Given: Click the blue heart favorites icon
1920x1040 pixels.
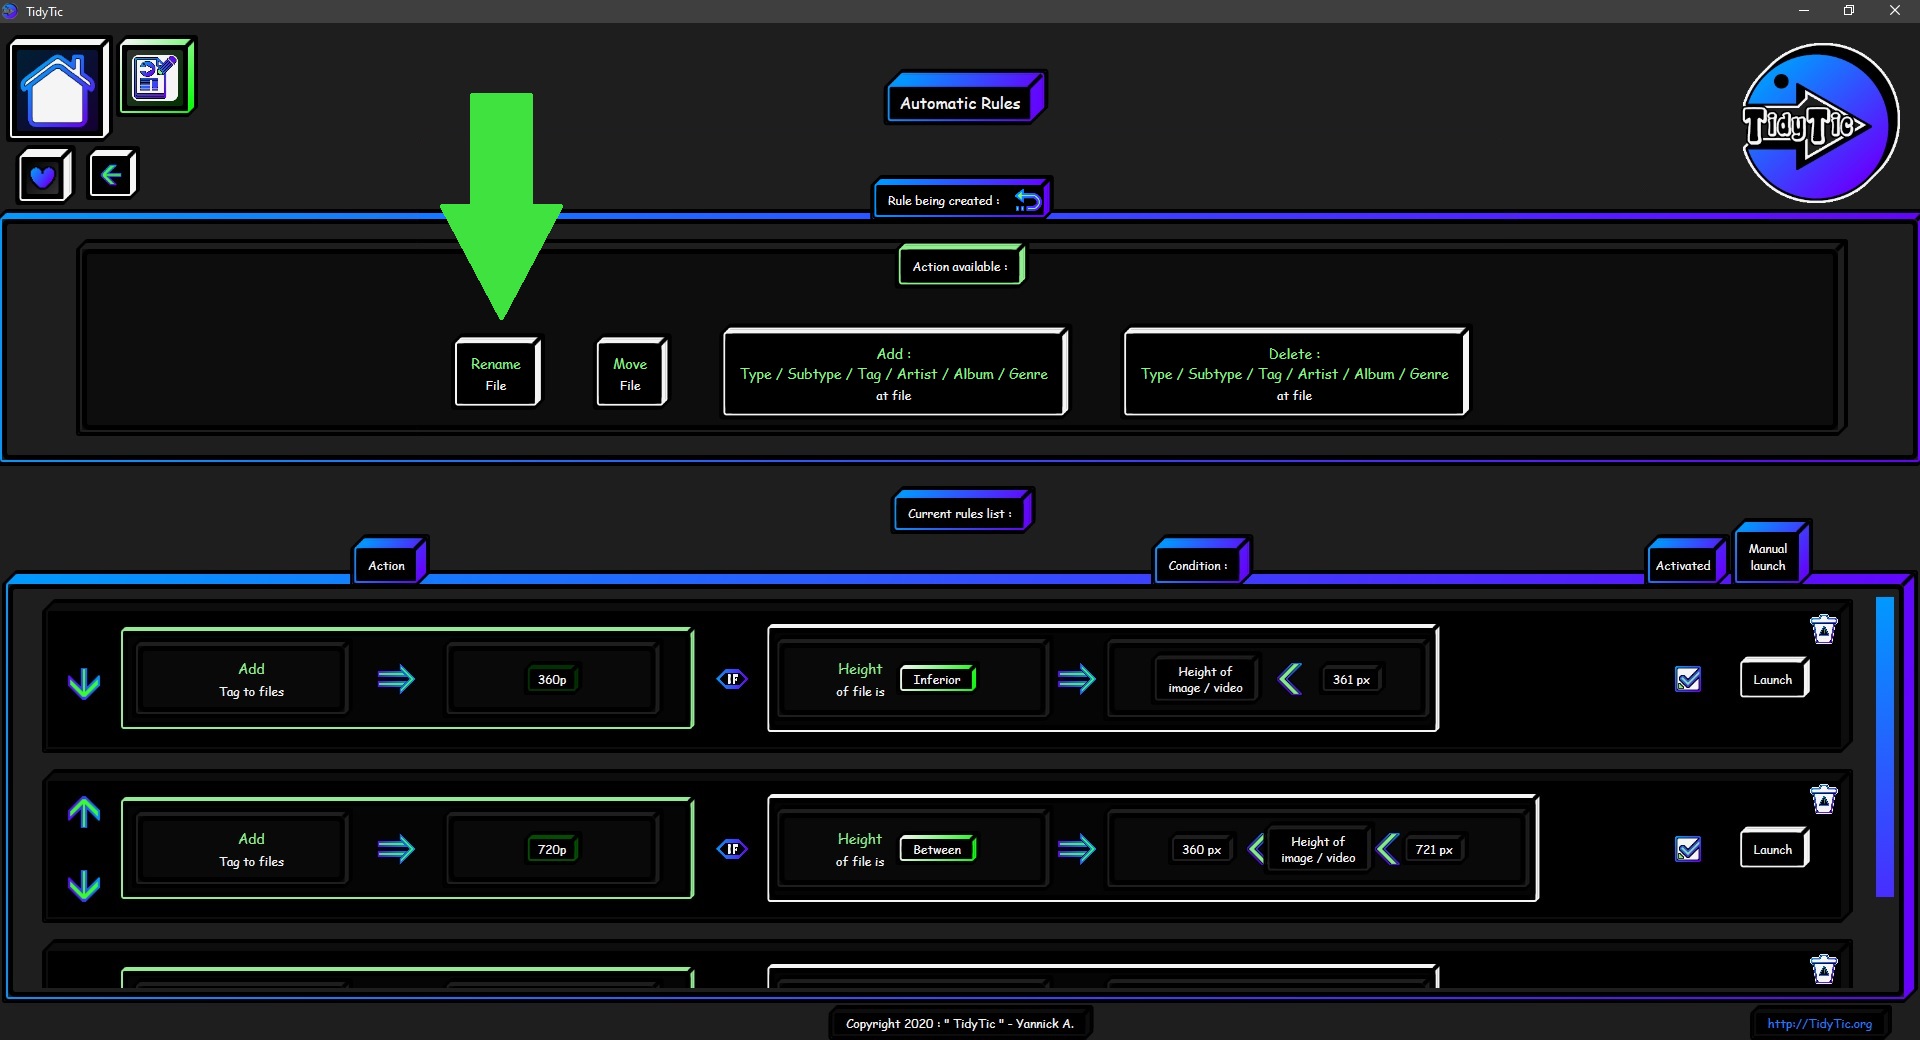Looking at the screenshot, I should [x=43, y=177].
